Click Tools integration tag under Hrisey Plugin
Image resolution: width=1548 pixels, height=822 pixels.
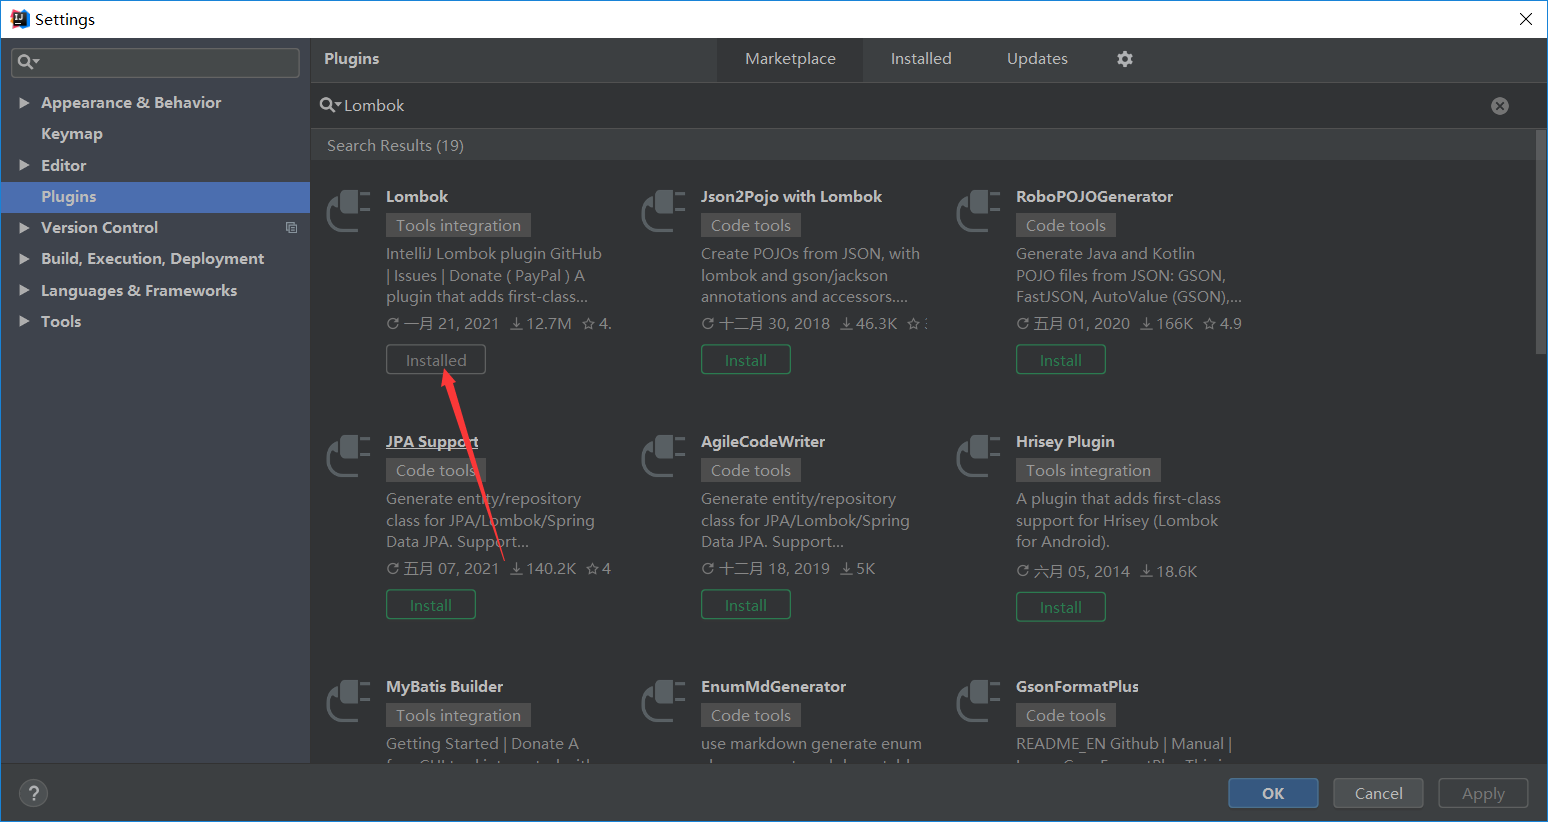coord(1088,471)
